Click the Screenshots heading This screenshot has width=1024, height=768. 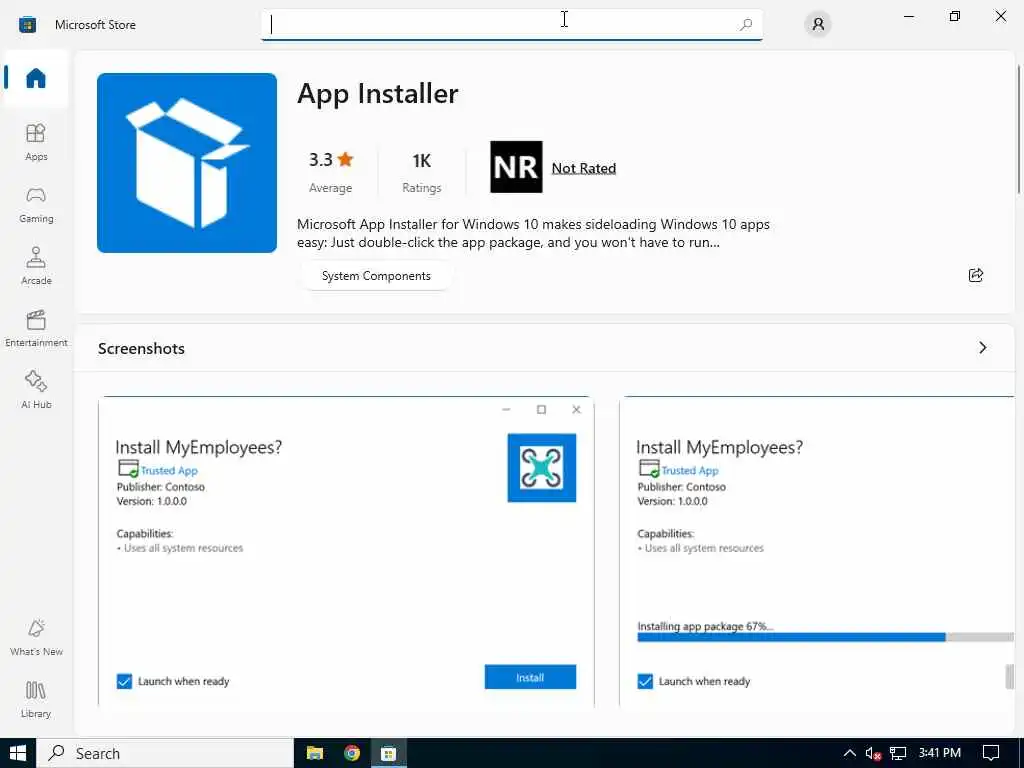click(x=141, y=349)
